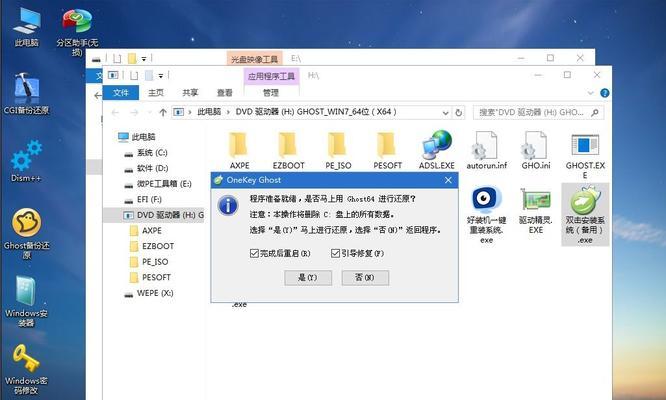The image size is (666, 400).
Task: Click 此电脑 in address breadcrumb
Action: pos(209,112)
